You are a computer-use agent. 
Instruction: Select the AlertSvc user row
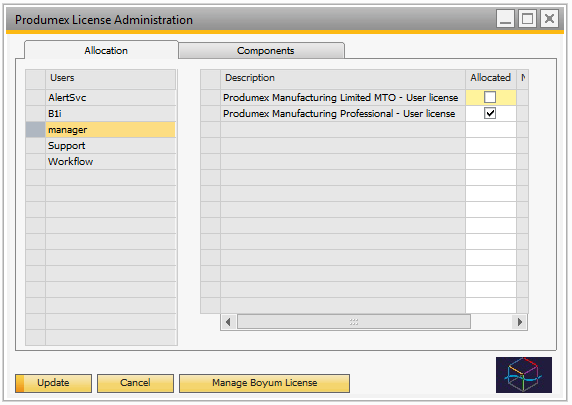pos(111,97)
